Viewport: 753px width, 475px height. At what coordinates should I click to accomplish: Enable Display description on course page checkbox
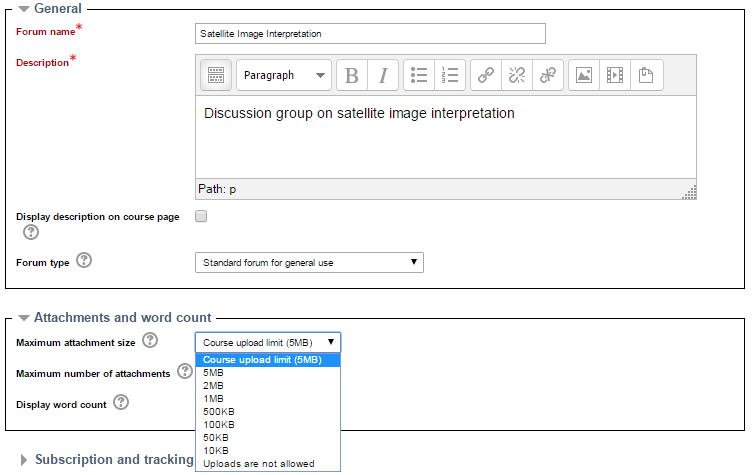coord(201,216)
